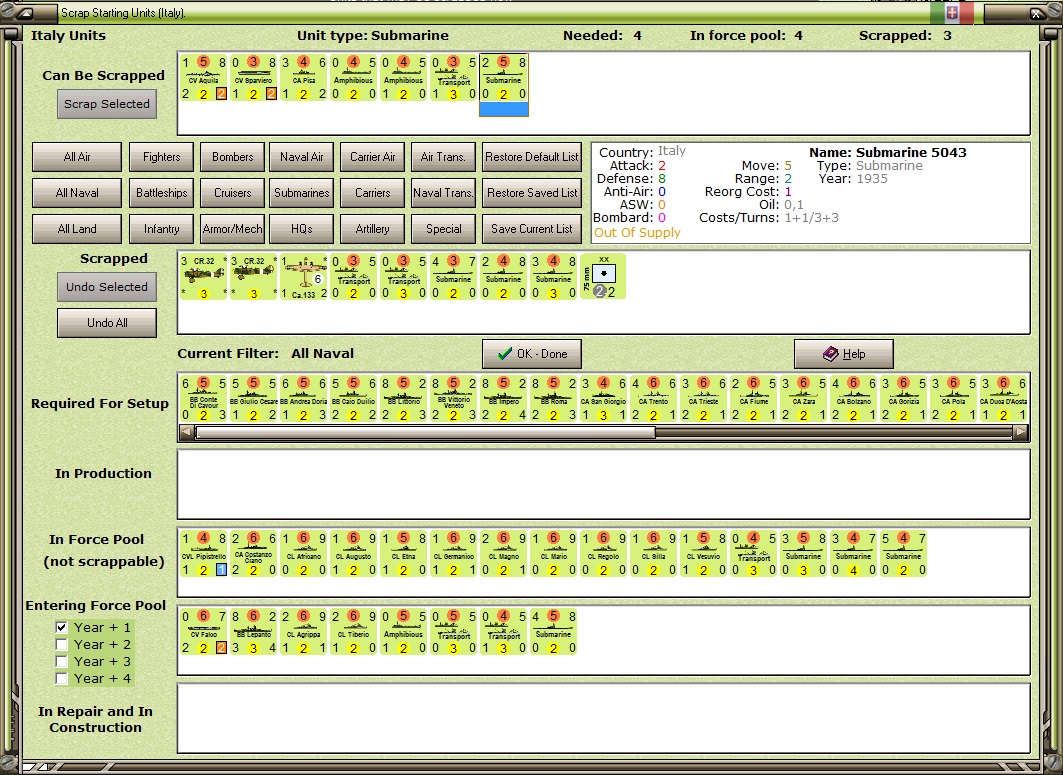Filter units by All Land

coord(77,228)
